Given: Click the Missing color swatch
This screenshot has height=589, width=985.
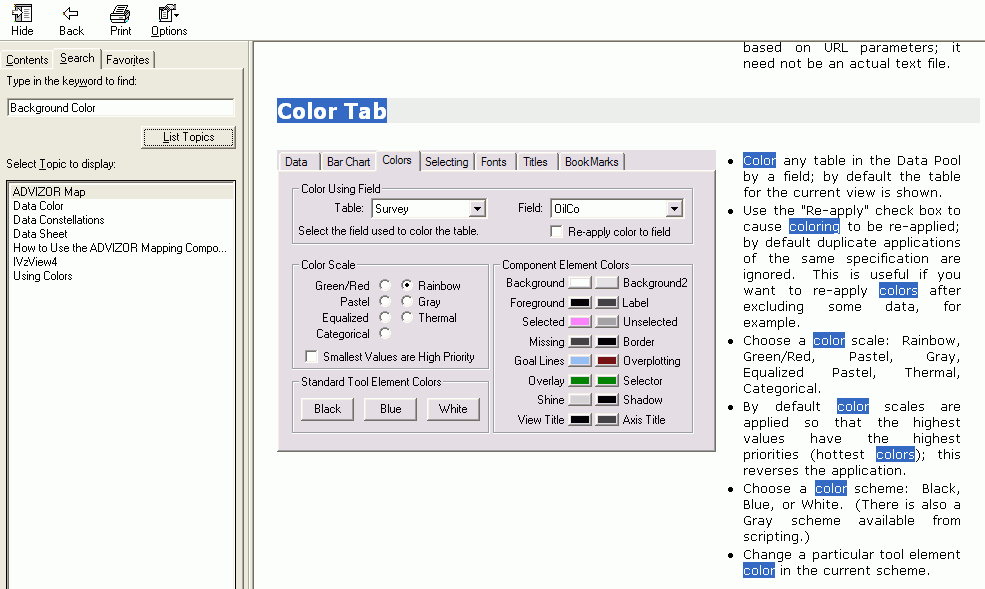Looking at the screenshot, I should pos(580,342).
